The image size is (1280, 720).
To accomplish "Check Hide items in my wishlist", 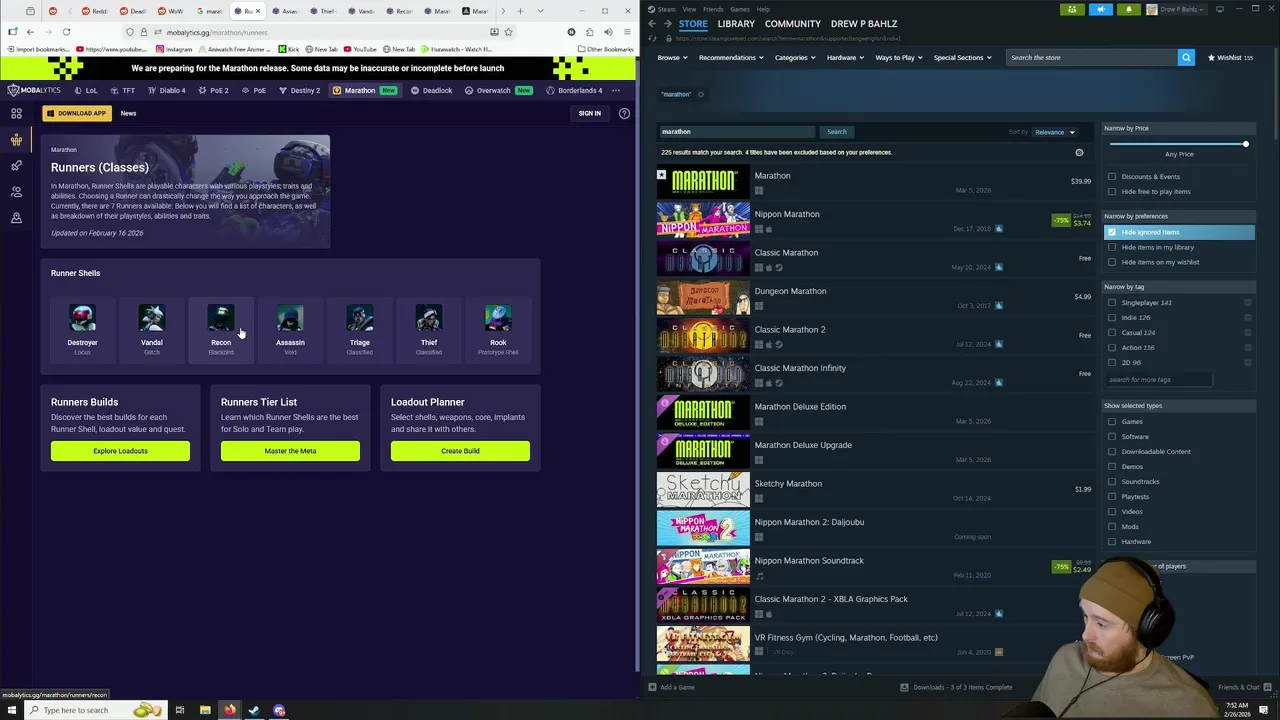I will (1112, 262).
